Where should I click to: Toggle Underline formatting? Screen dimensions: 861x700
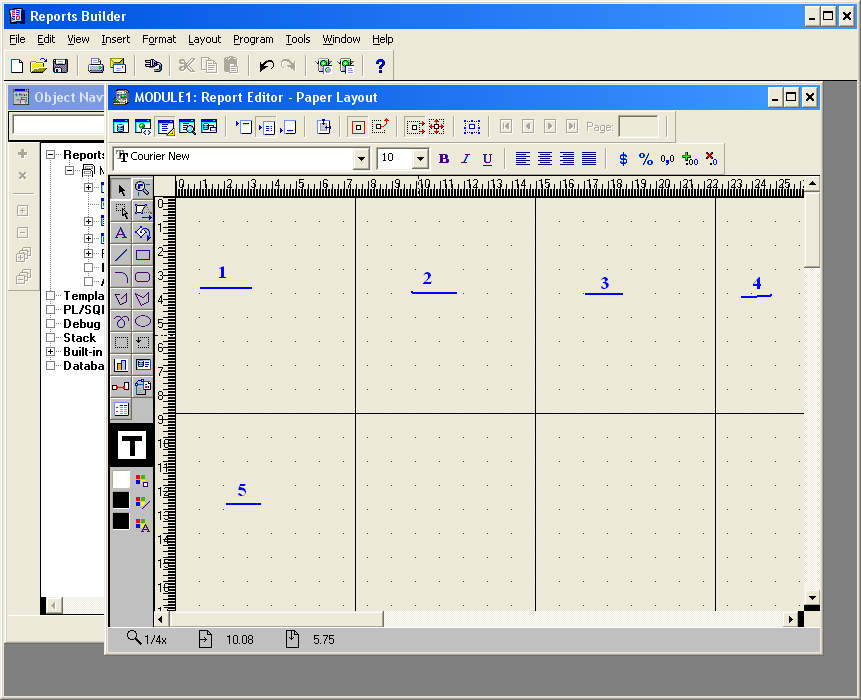coord(487,159)
